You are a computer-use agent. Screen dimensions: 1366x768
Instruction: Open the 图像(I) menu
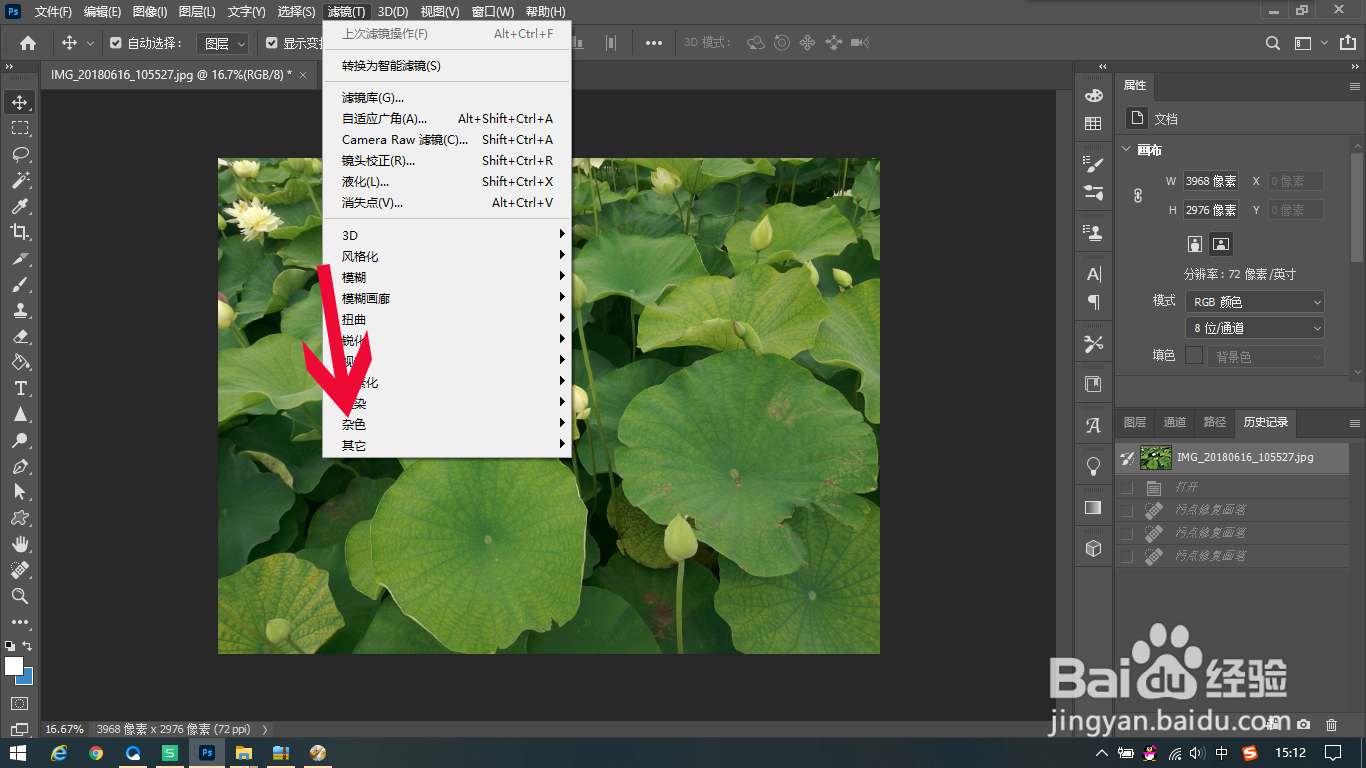point(150,12)
